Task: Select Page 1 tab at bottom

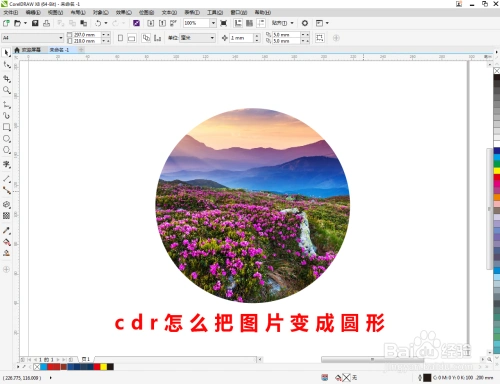Action: click(86, 359)
